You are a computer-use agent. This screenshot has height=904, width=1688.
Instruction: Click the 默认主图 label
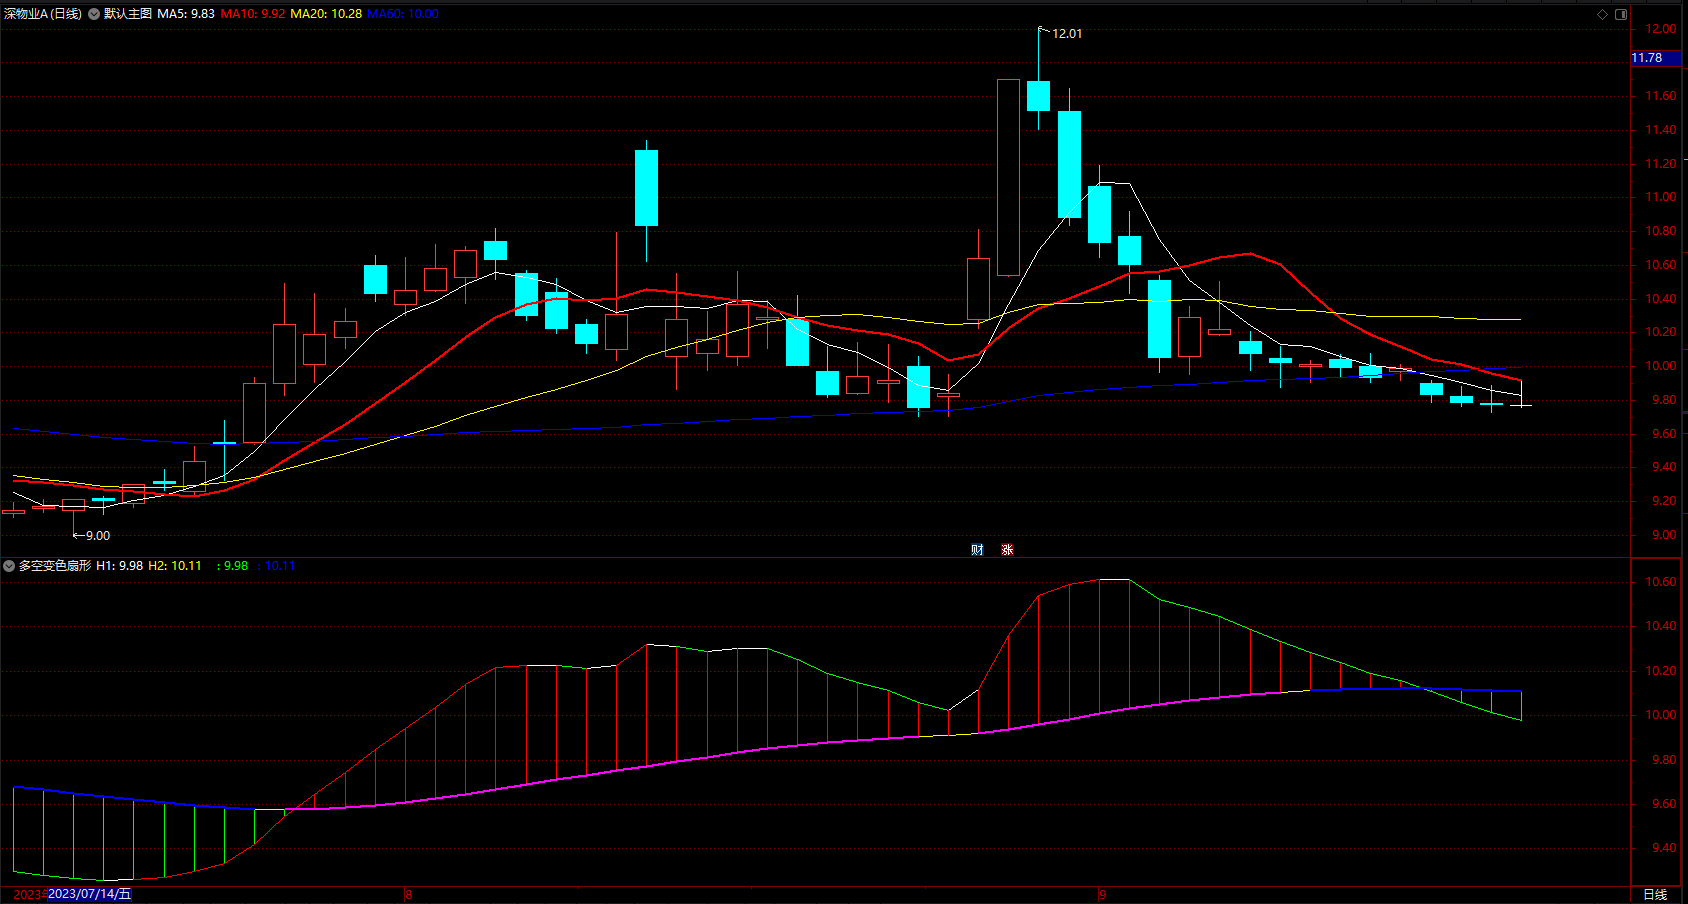point(128,14)
